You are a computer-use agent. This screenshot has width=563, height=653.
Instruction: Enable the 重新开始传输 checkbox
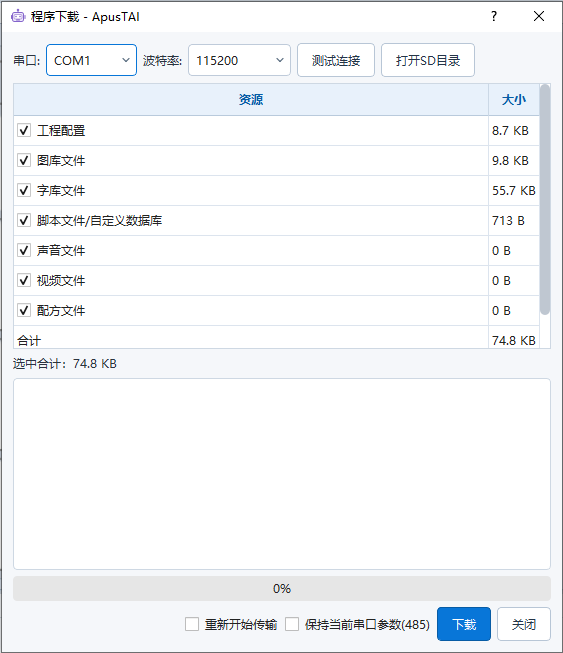(192, 624)
